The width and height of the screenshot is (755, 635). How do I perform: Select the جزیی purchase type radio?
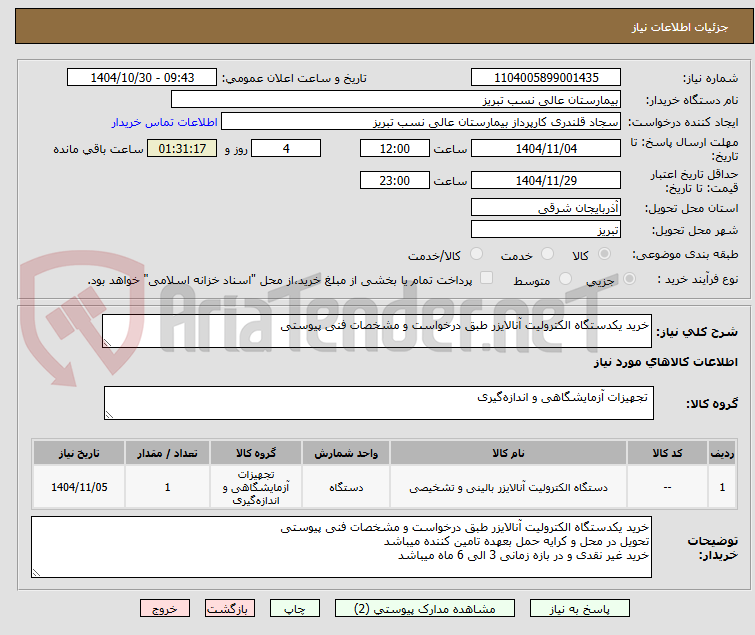(629, 279)
